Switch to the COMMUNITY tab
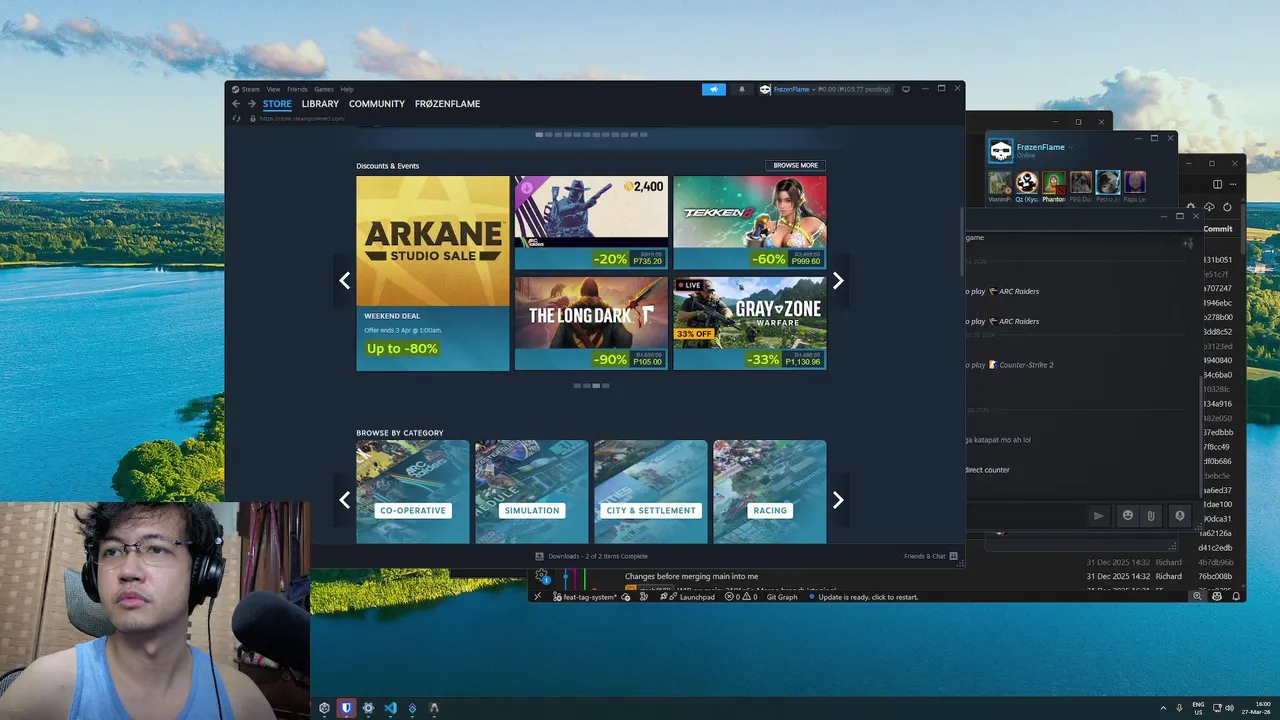1280x720 pixels. point(377,104)
